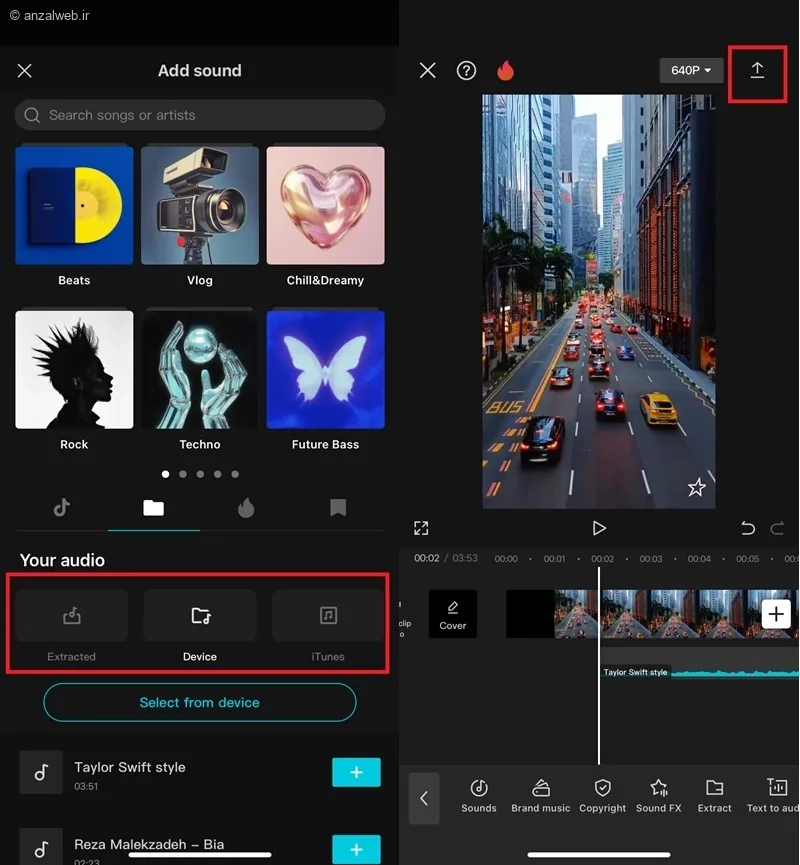
Task: Open help question mark icon
Action: [466, 70]
